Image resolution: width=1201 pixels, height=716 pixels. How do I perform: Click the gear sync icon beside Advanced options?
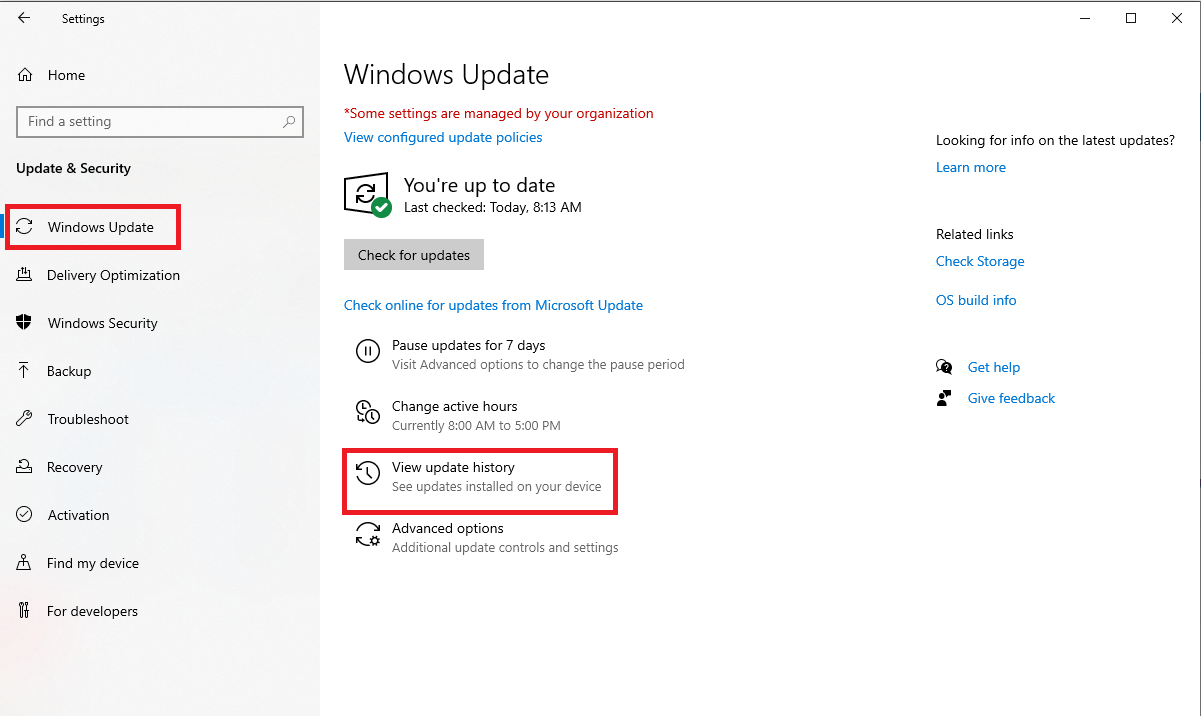coord(368,534)
